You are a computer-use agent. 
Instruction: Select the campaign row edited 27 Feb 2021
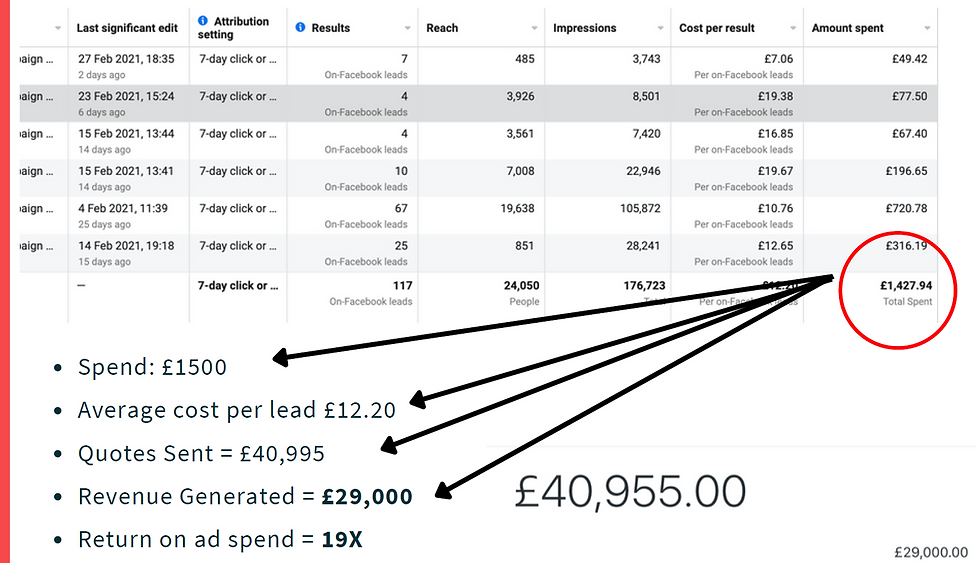(x=478, y=66)
